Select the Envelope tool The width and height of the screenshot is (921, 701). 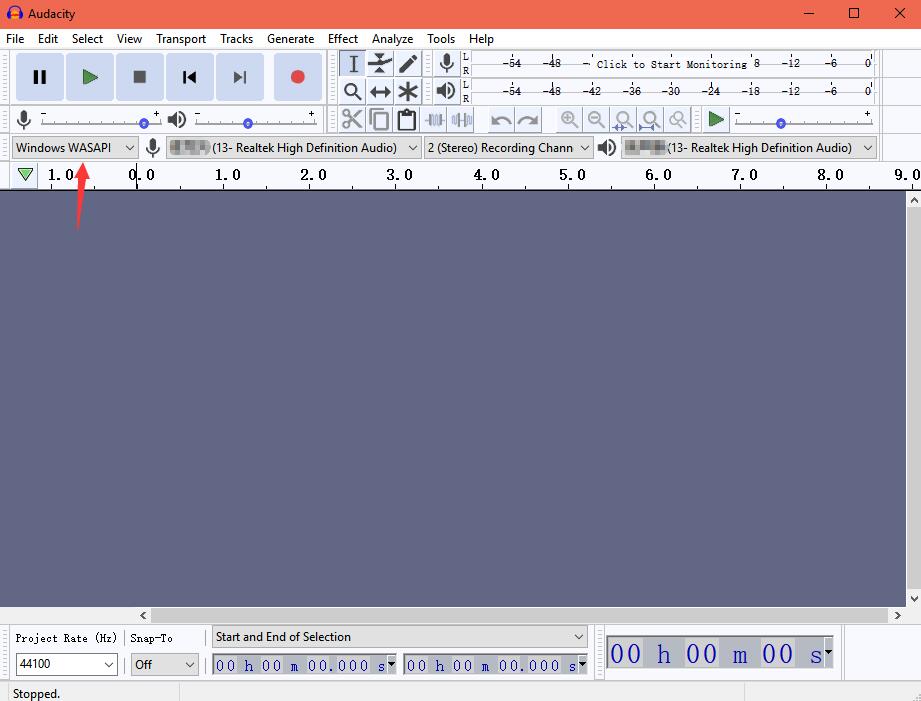point(380,63)
